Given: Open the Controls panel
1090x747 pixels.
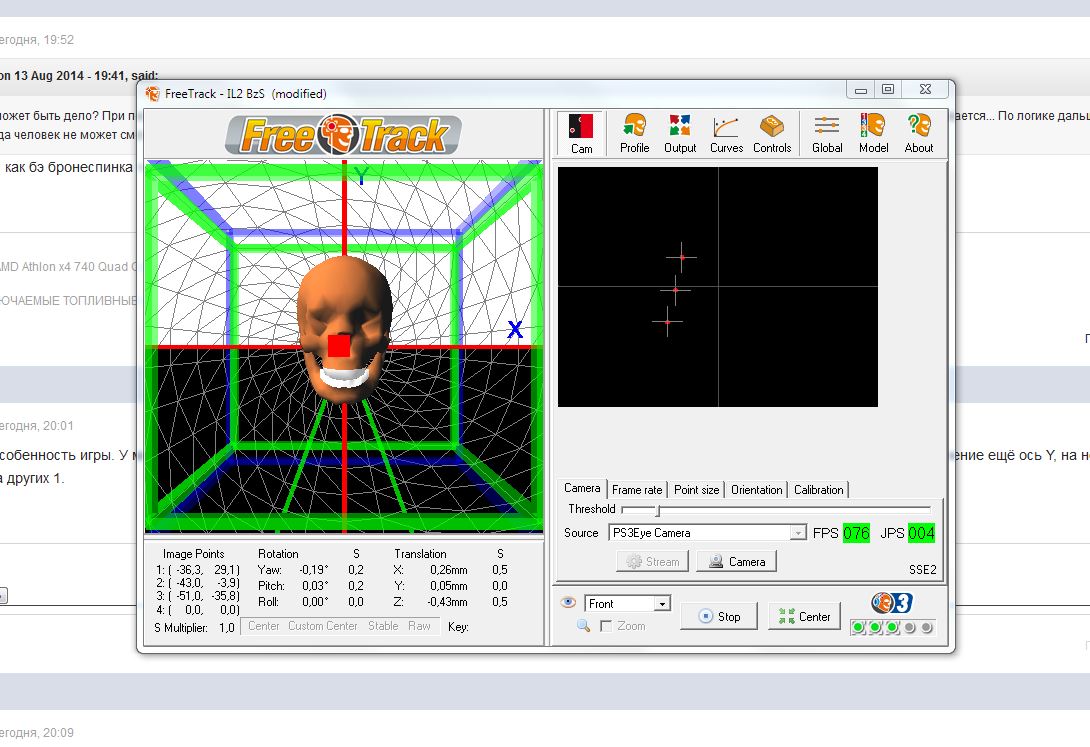Looking at the screenshot, I should pyautogui.click(x=772, y=133).
